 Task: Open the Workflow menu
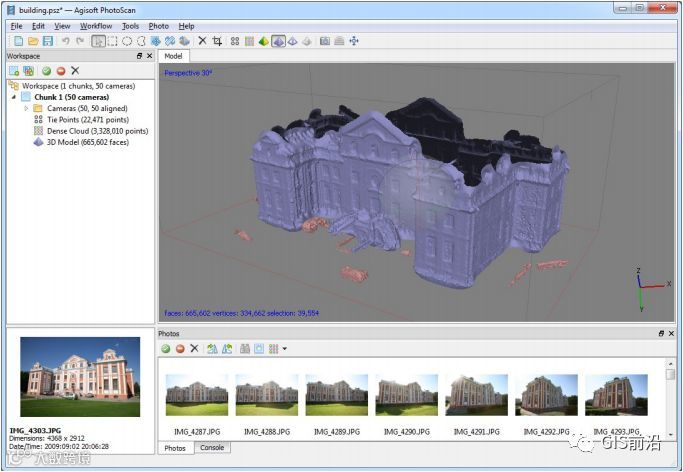96,25
